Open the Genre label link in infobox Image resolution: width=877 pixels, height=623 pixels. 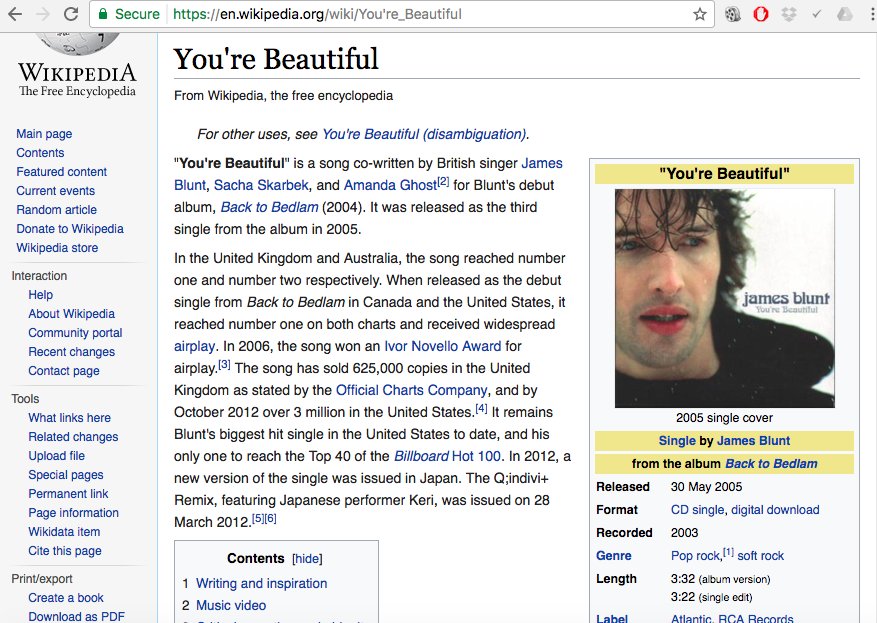[x=614, y=555]
